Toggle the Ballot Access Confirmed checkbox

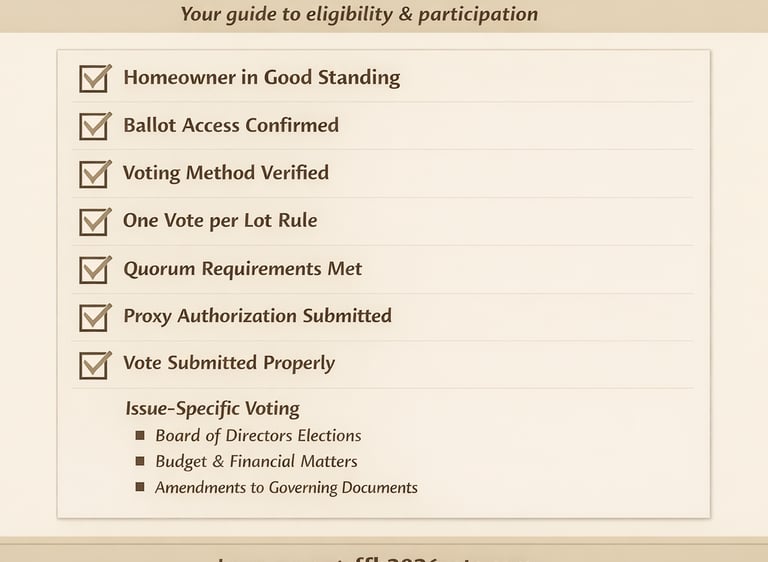pos(94,126)
